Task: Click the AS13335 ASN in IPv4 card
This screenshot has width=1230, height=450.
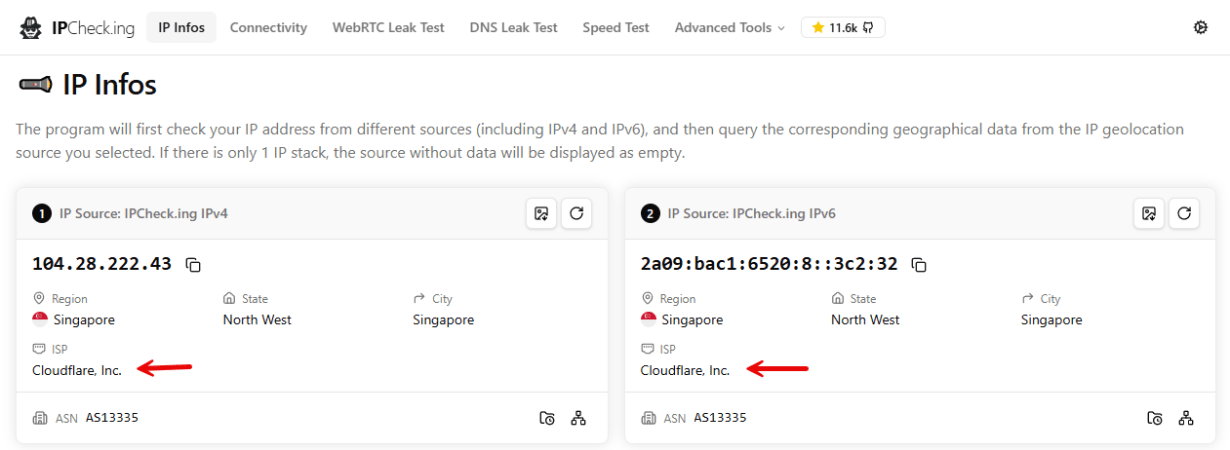Action: pyautogui.click(x=112, y=418)
